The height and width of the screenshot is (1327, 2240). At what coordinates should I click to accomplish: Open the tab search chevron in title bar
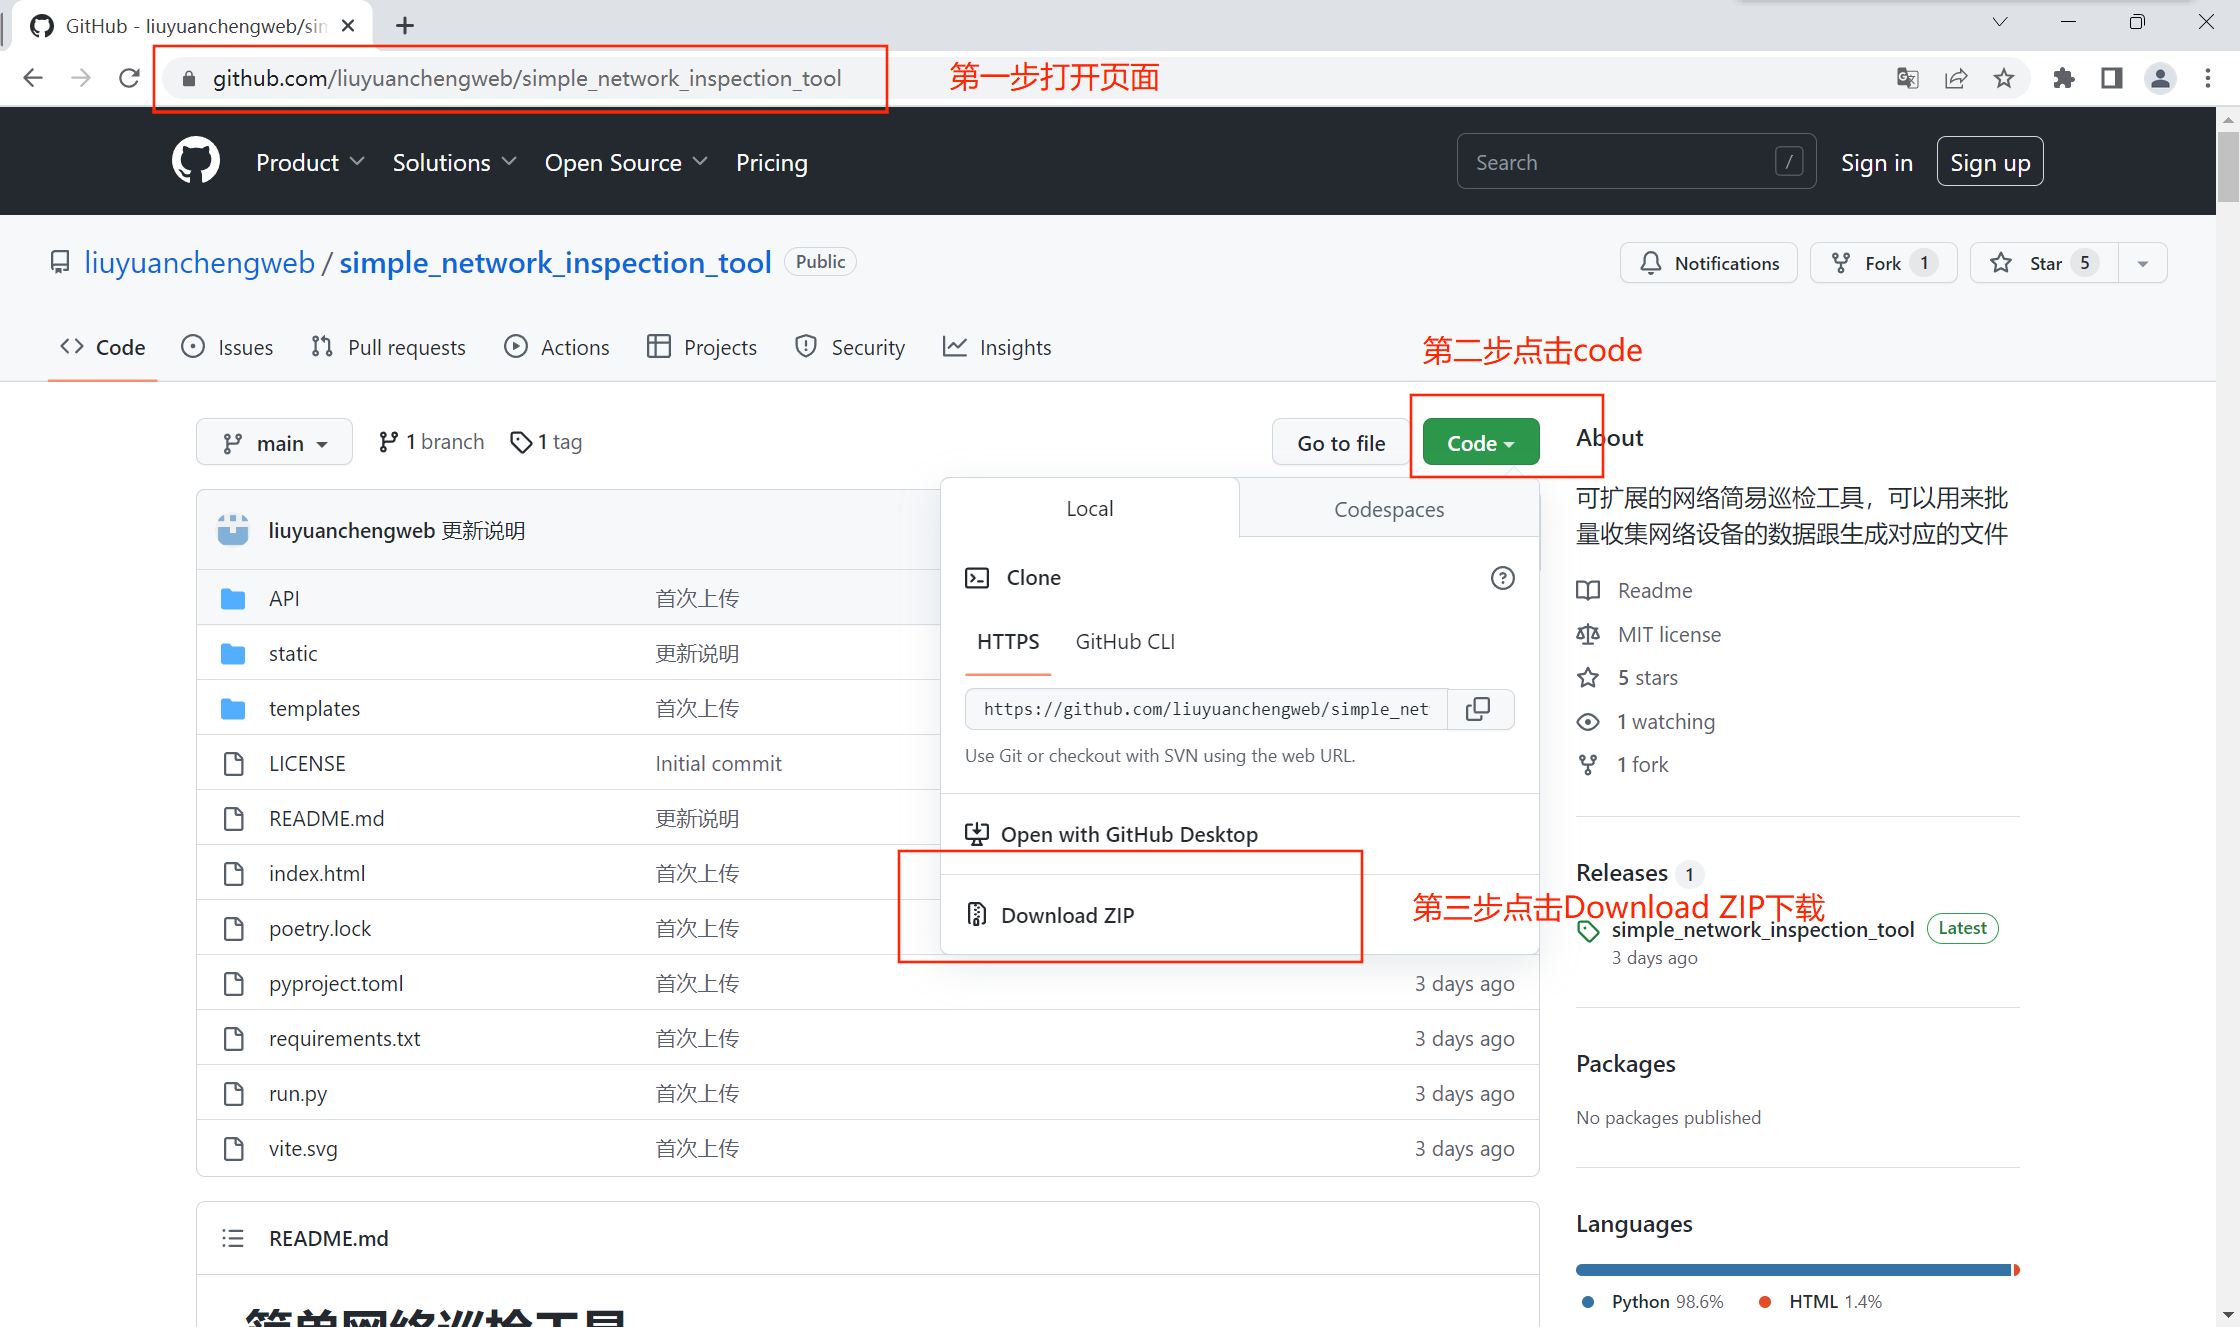click(x=2000, y=22)
